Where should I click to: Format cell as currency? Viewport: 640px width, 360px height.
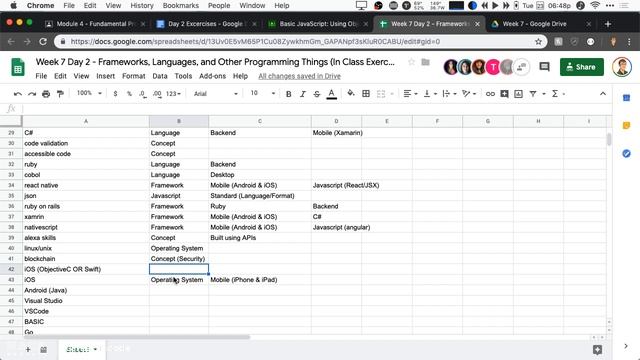point(116,94)
